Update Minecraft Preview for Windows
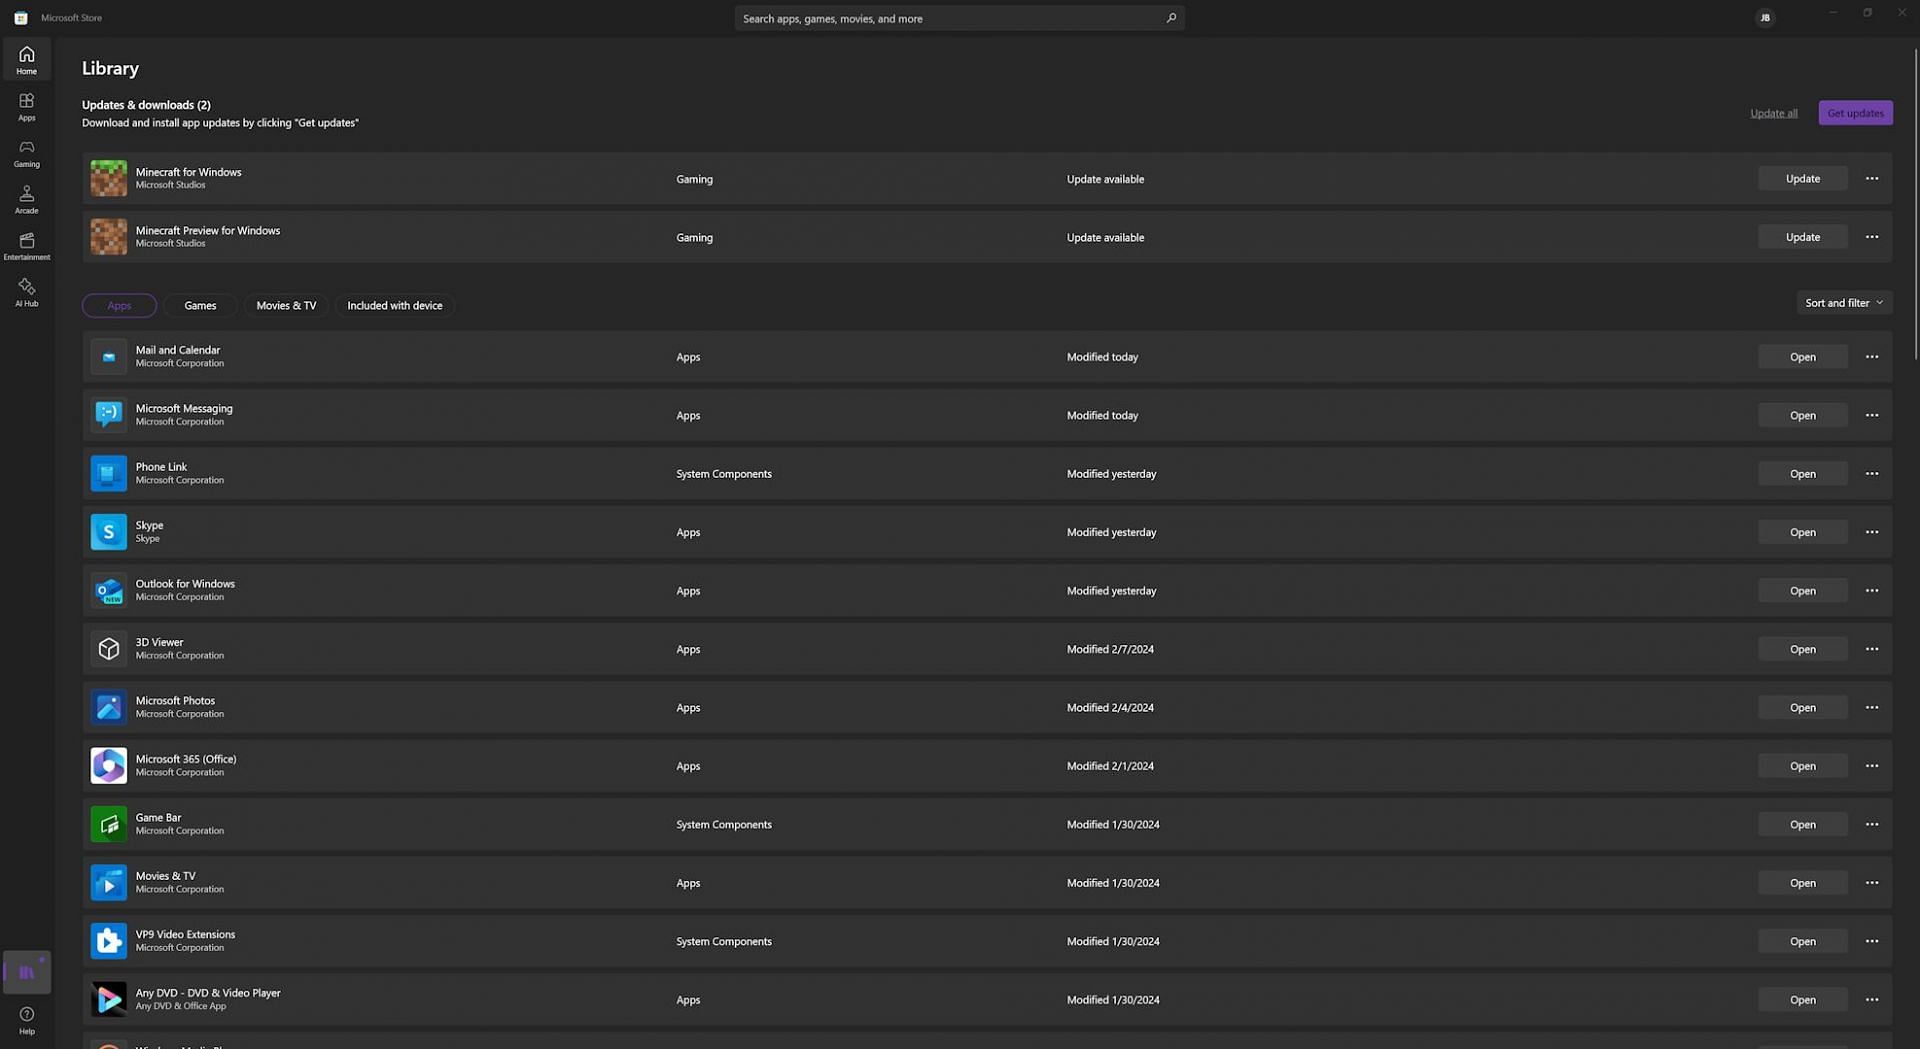Image resolution: width=1920 pixels, height=1049 pixels. tap(1802, 237)
